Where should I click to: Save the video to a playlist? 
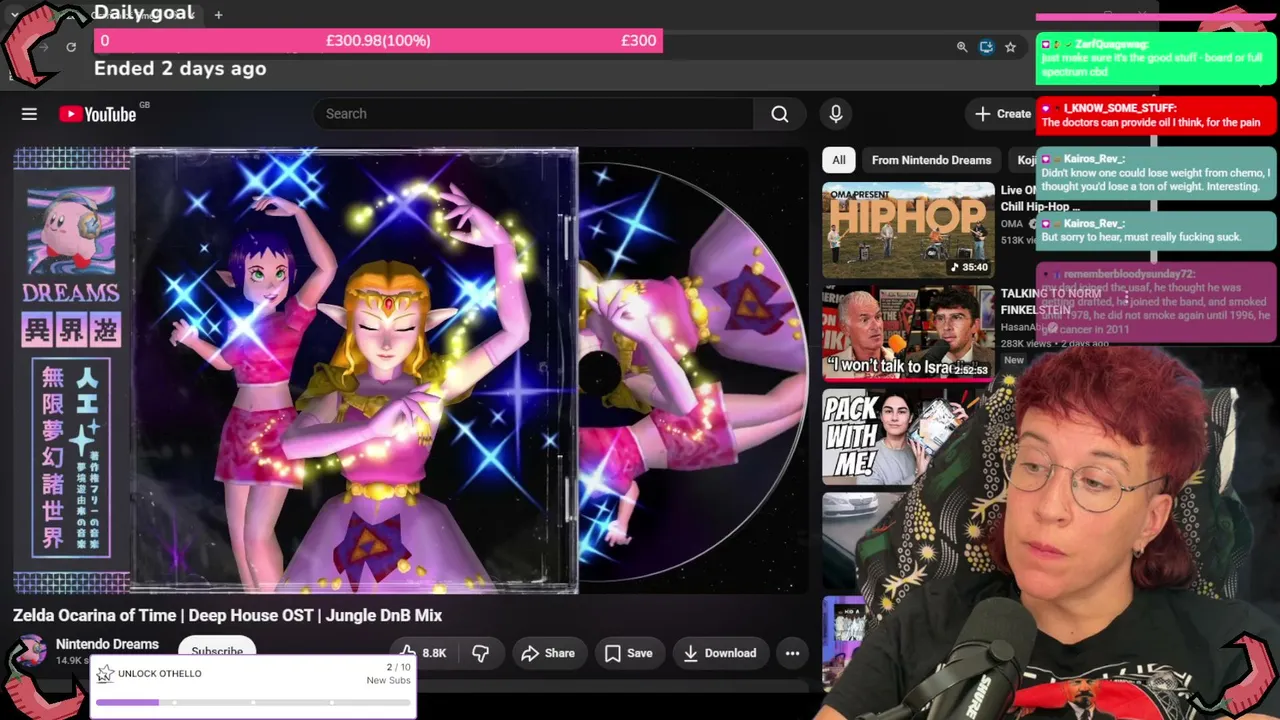(x=629, y=653)
